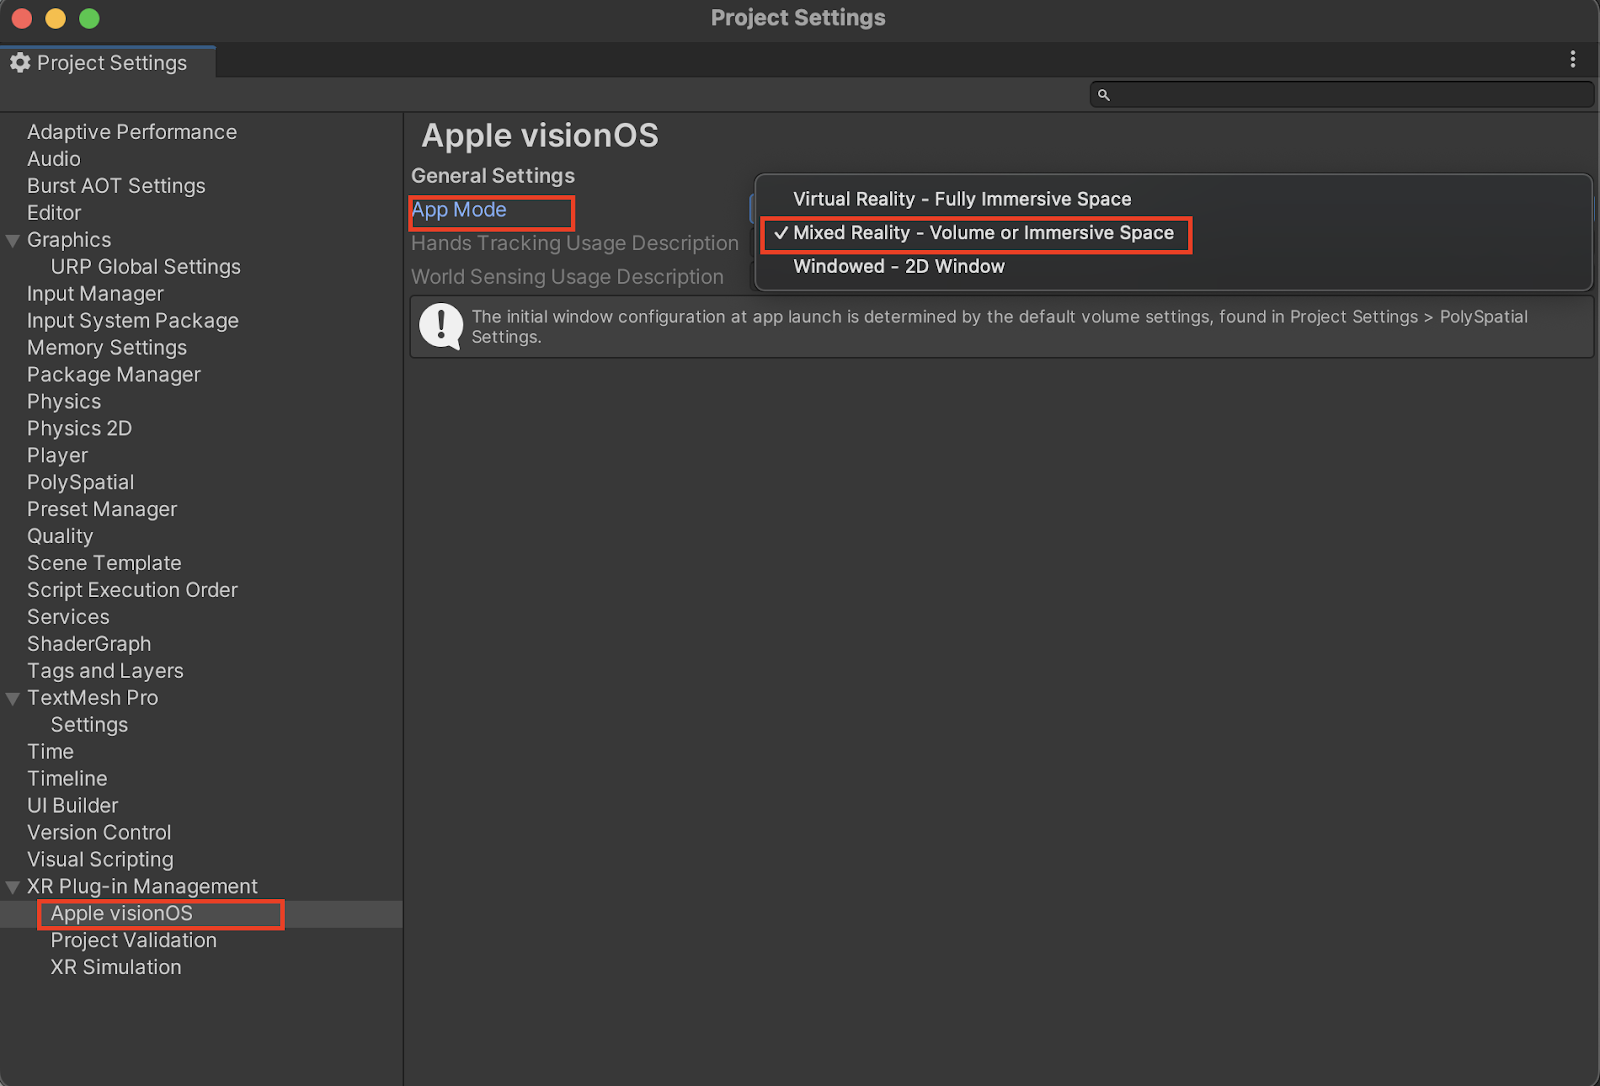Open Player settings

pyautogui.click(x=57, y=455)
